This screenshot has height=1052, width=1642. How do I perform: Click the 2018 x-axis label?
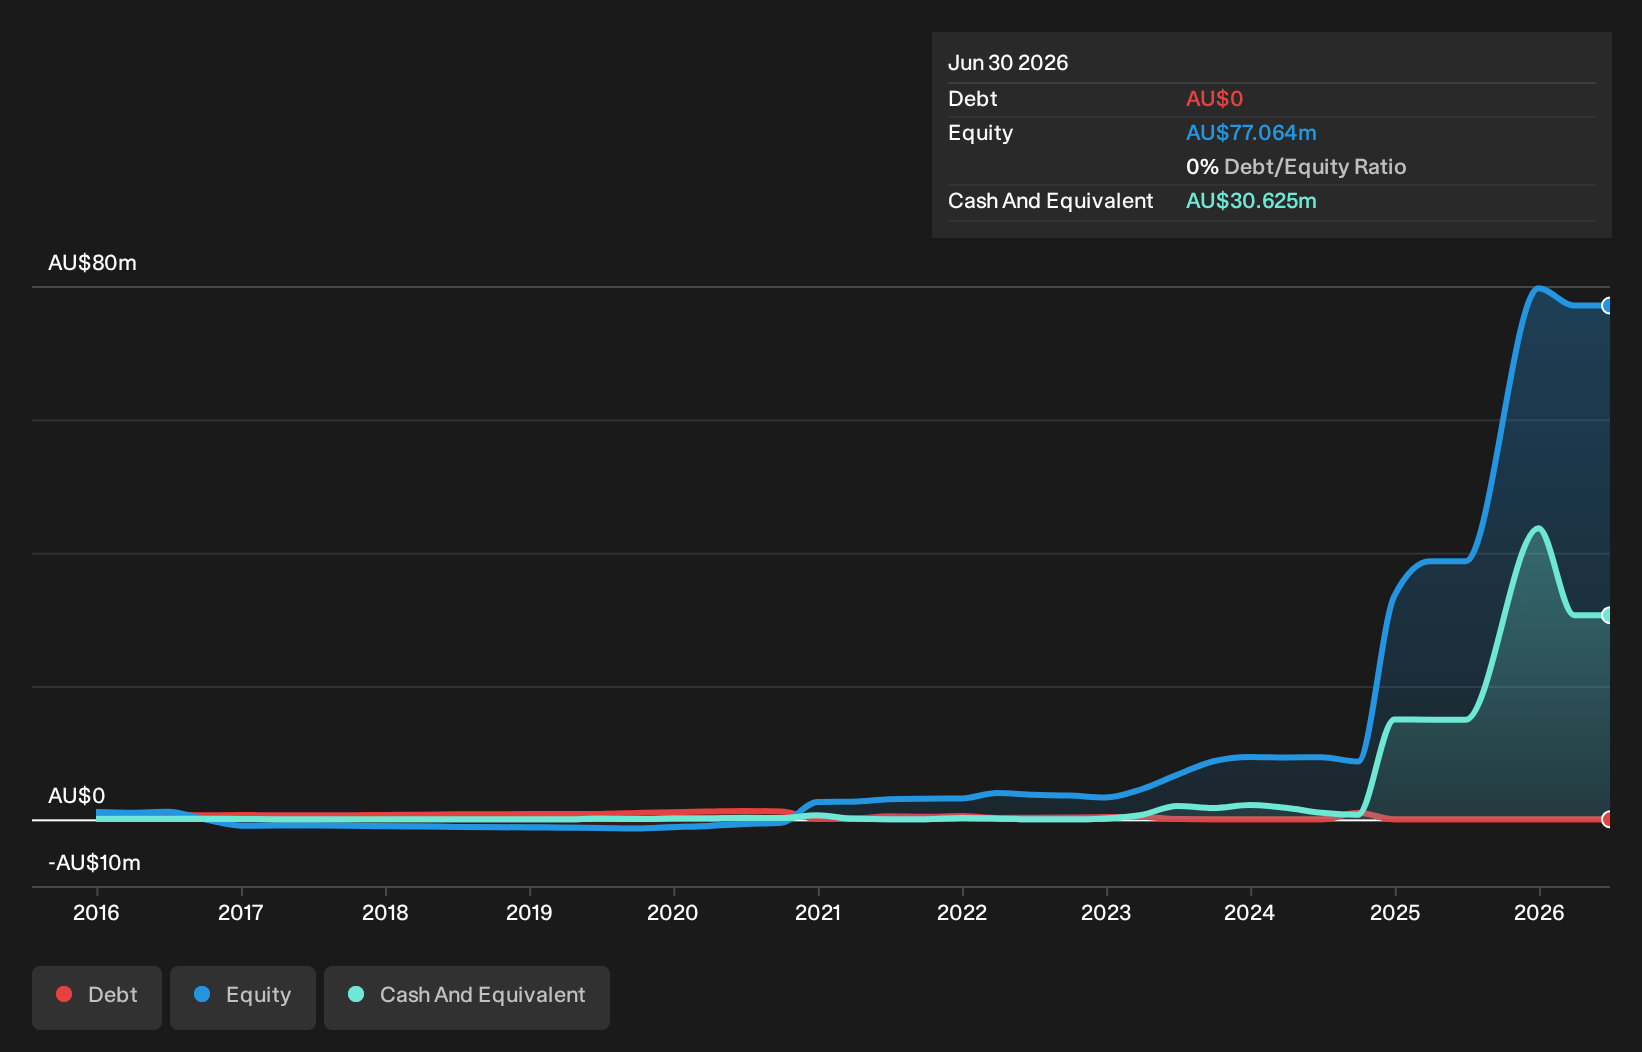385,912
